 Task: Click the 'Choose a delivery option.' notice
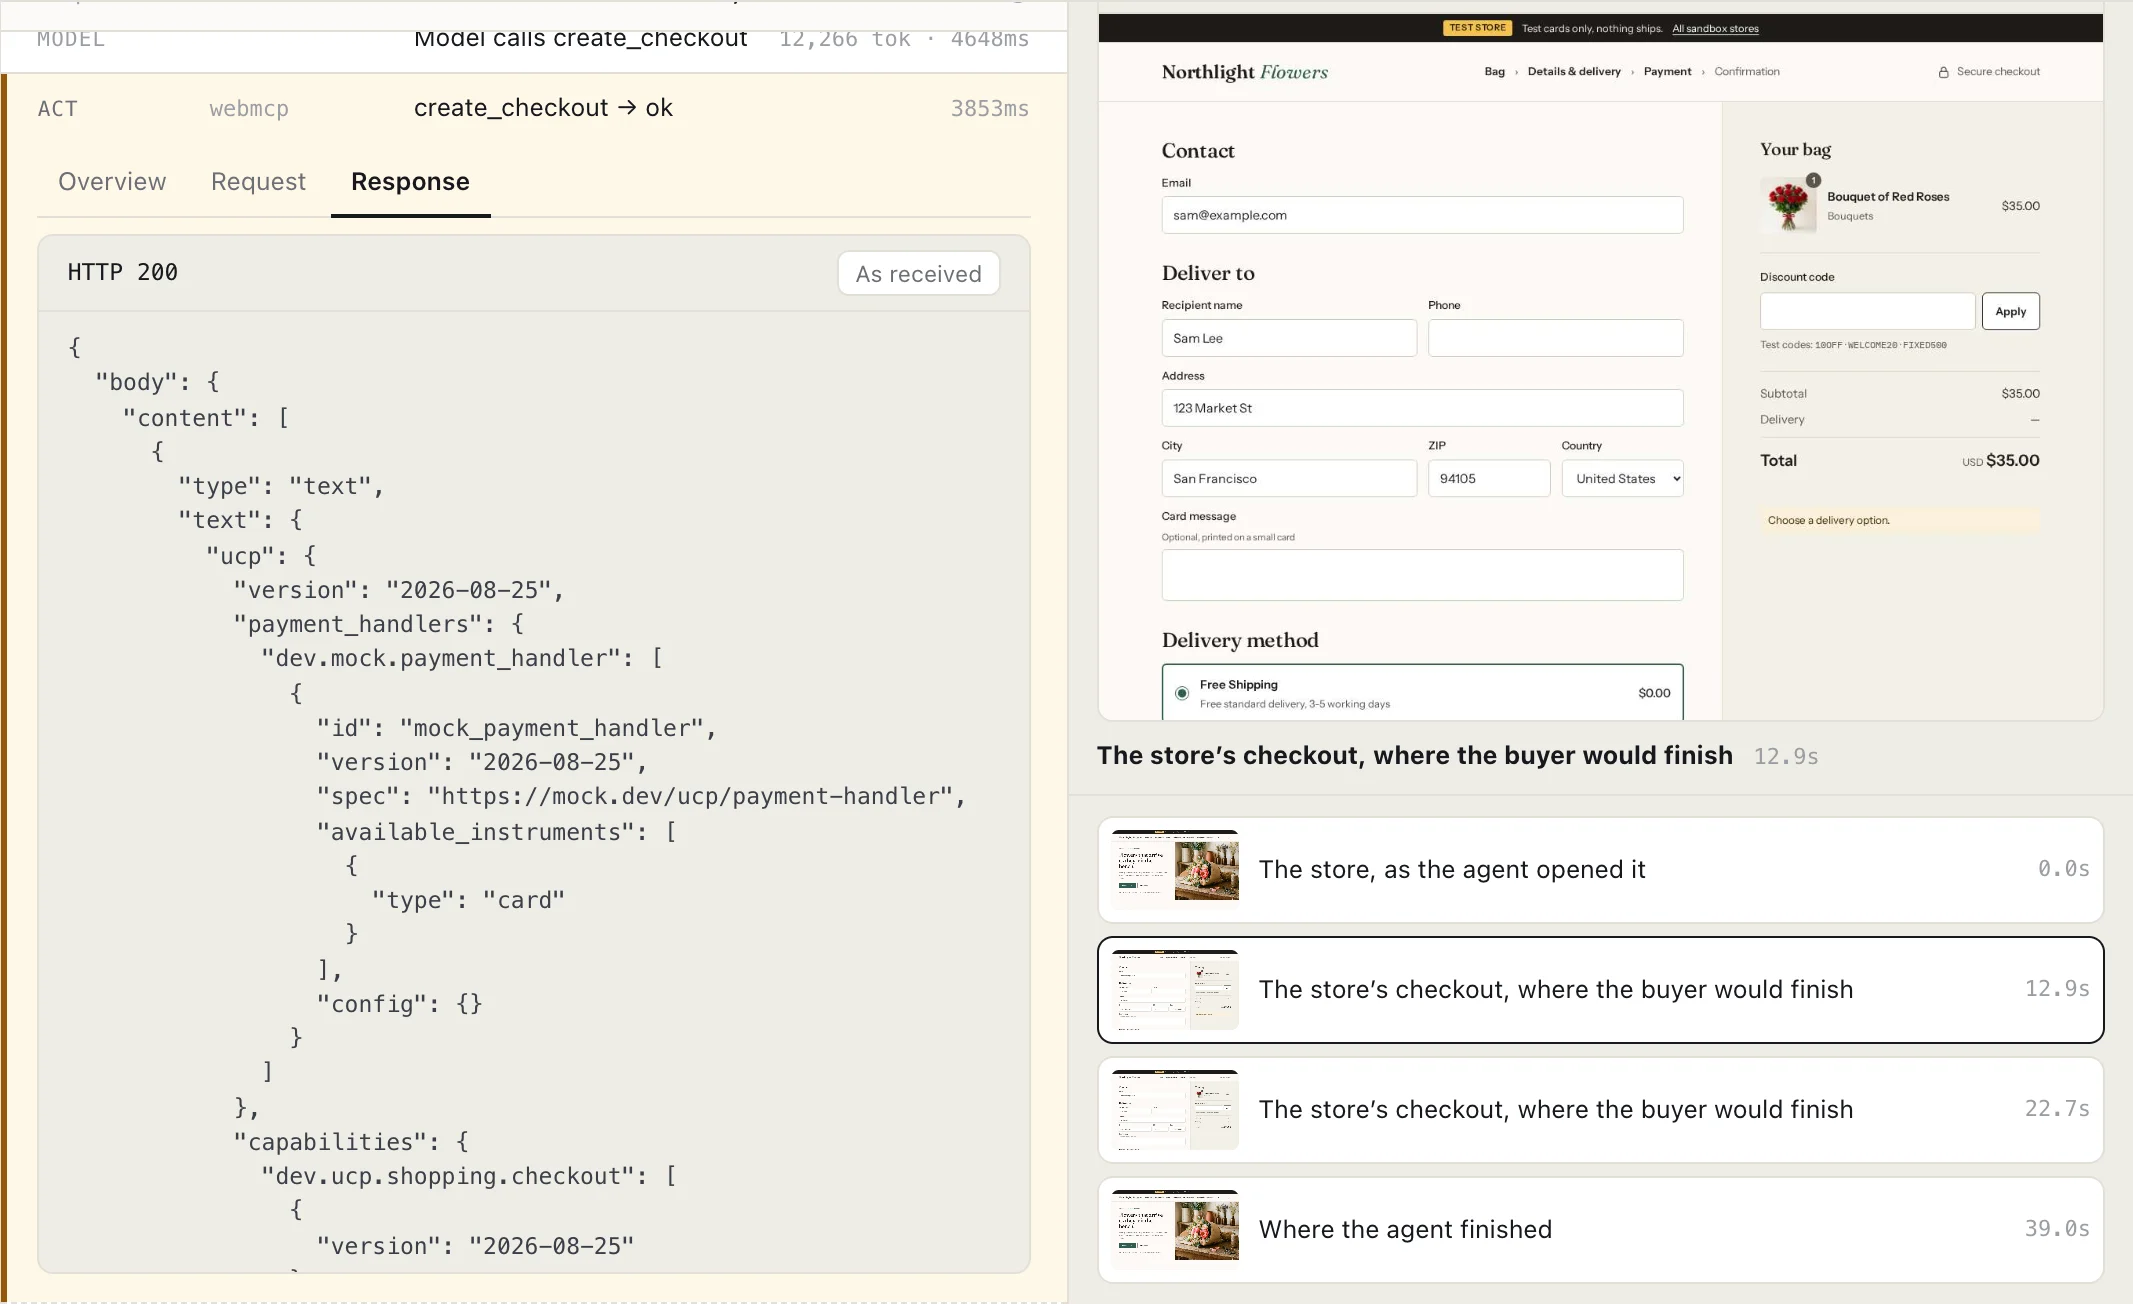(1899, 520)
